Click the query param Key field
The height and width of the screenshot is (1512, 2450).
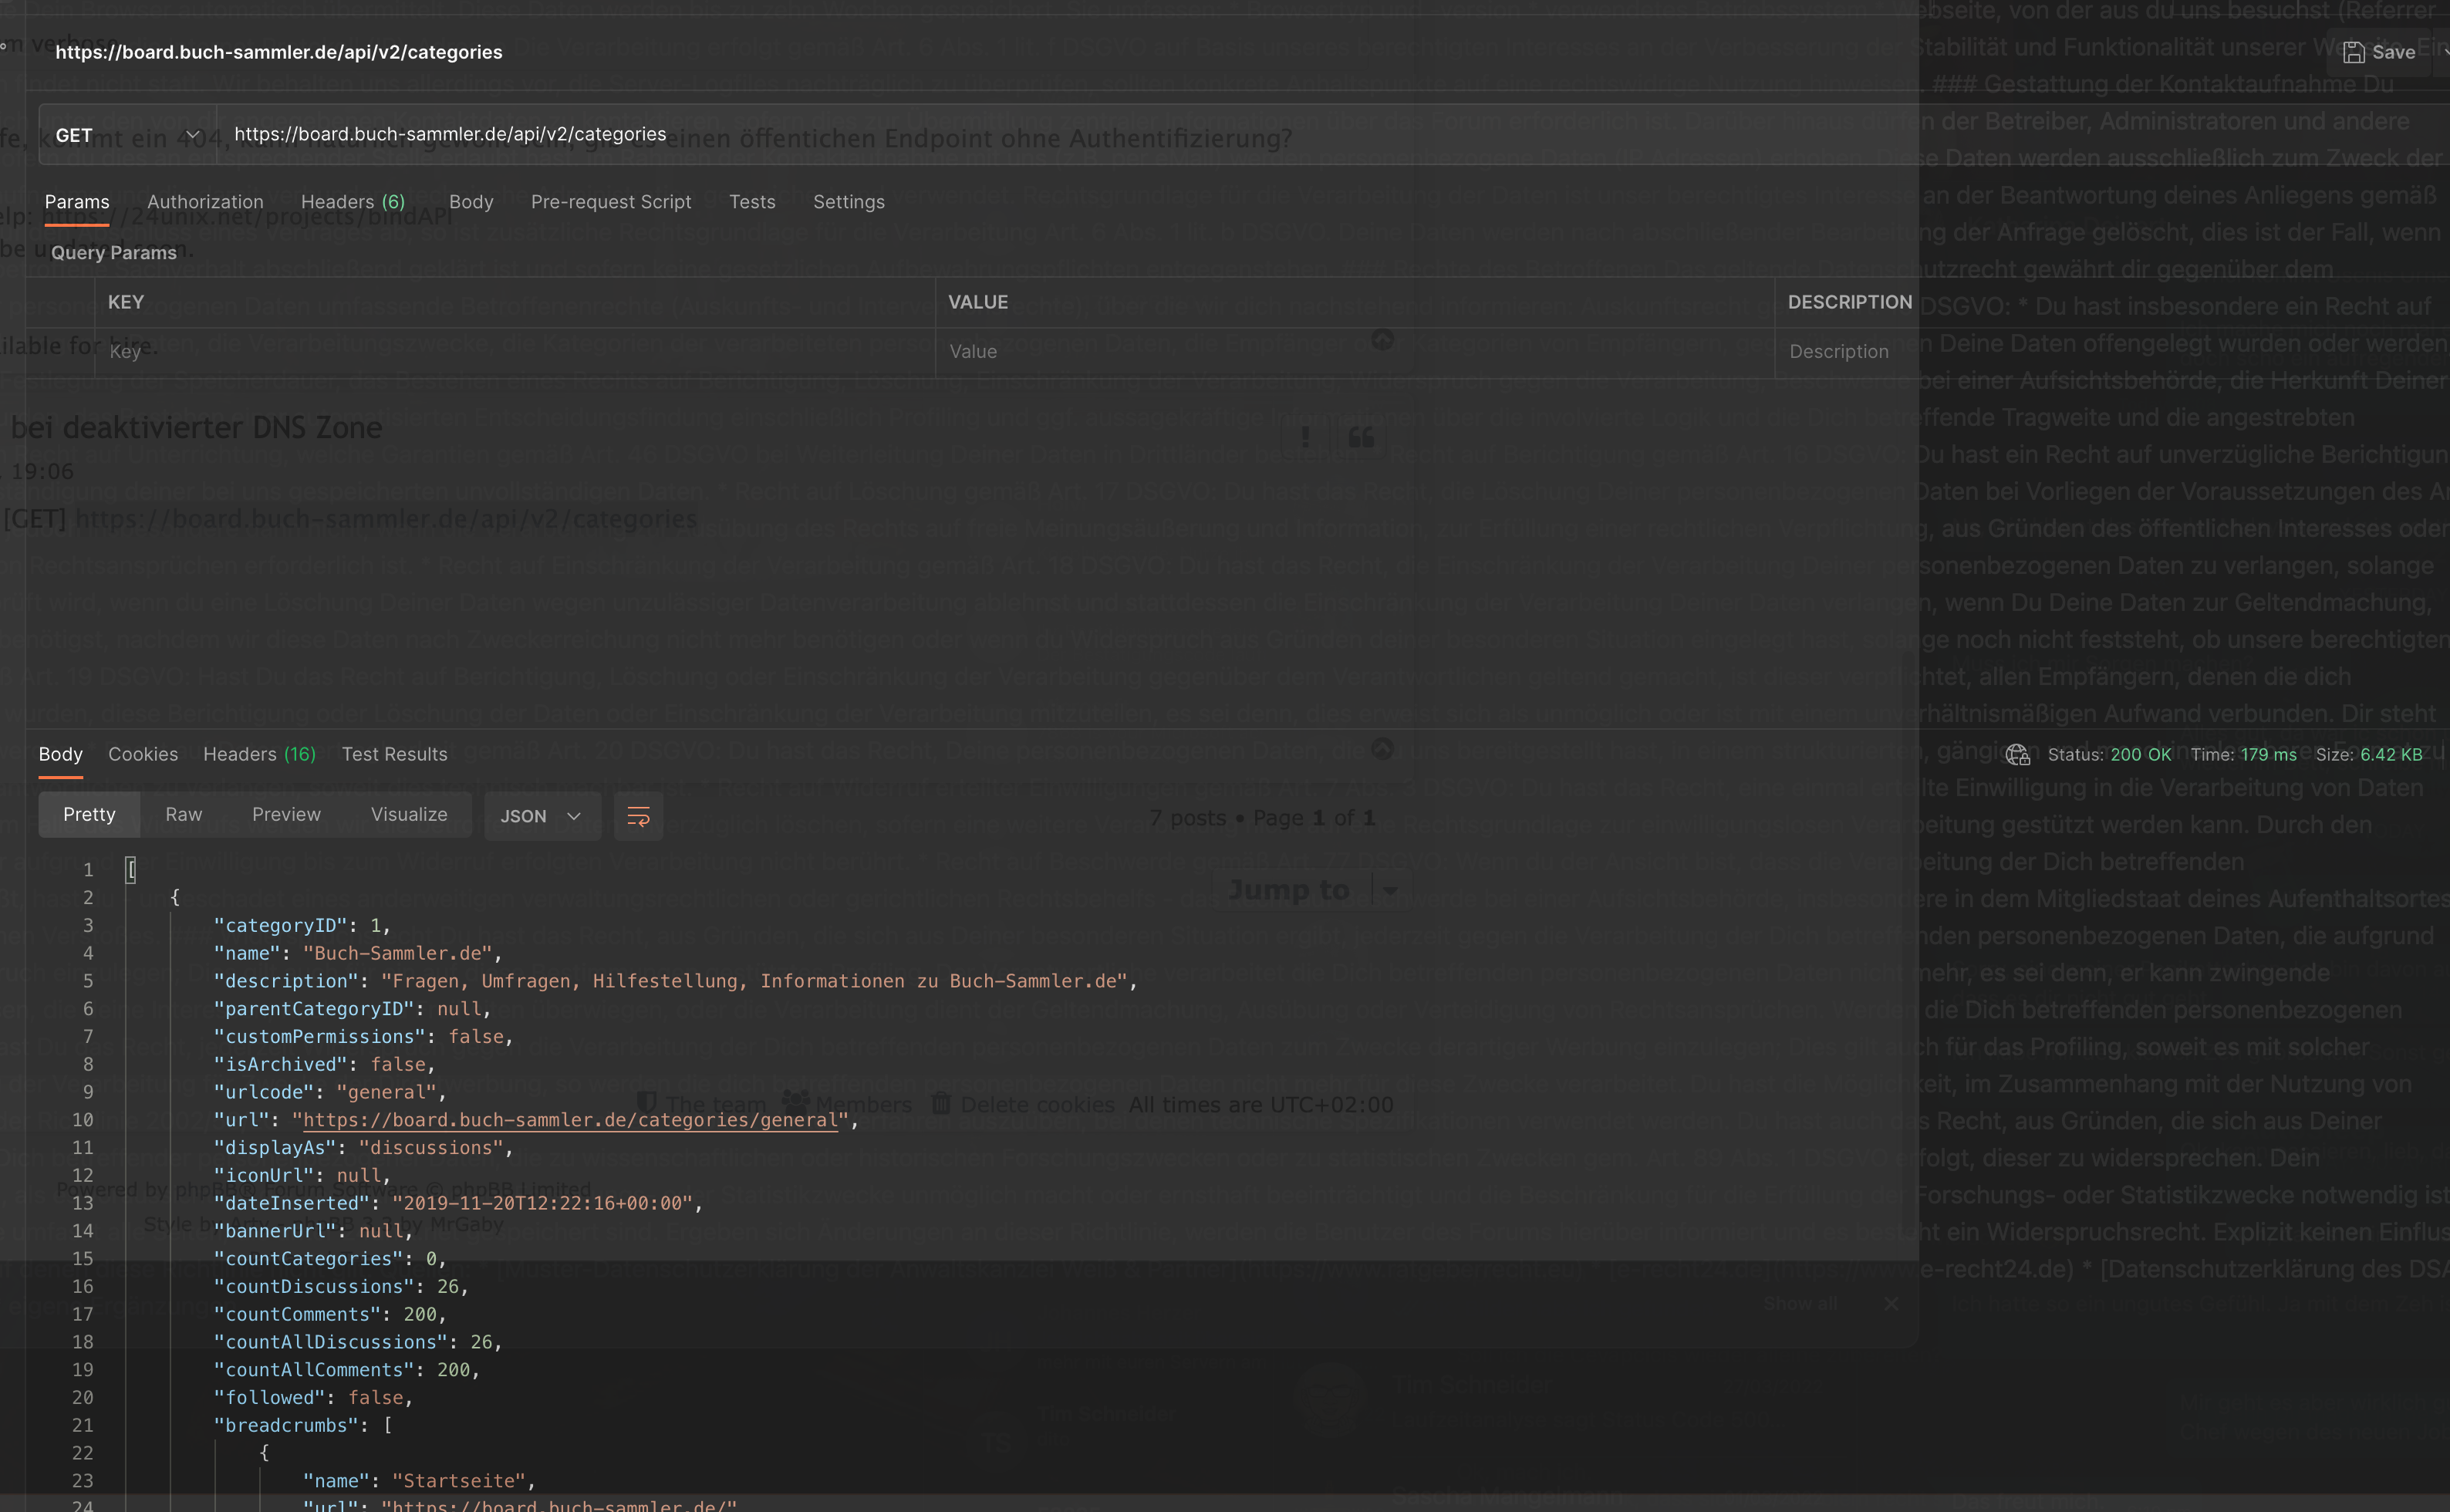pos(500,352)
